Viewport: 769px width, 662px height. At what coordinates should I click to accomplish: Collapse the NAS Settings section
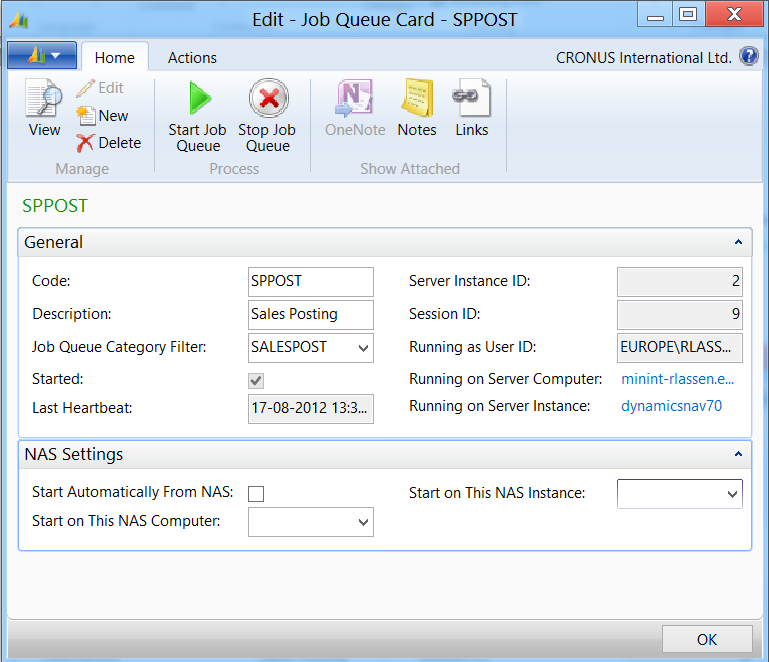pyautogui.click(x=738, y=455)
